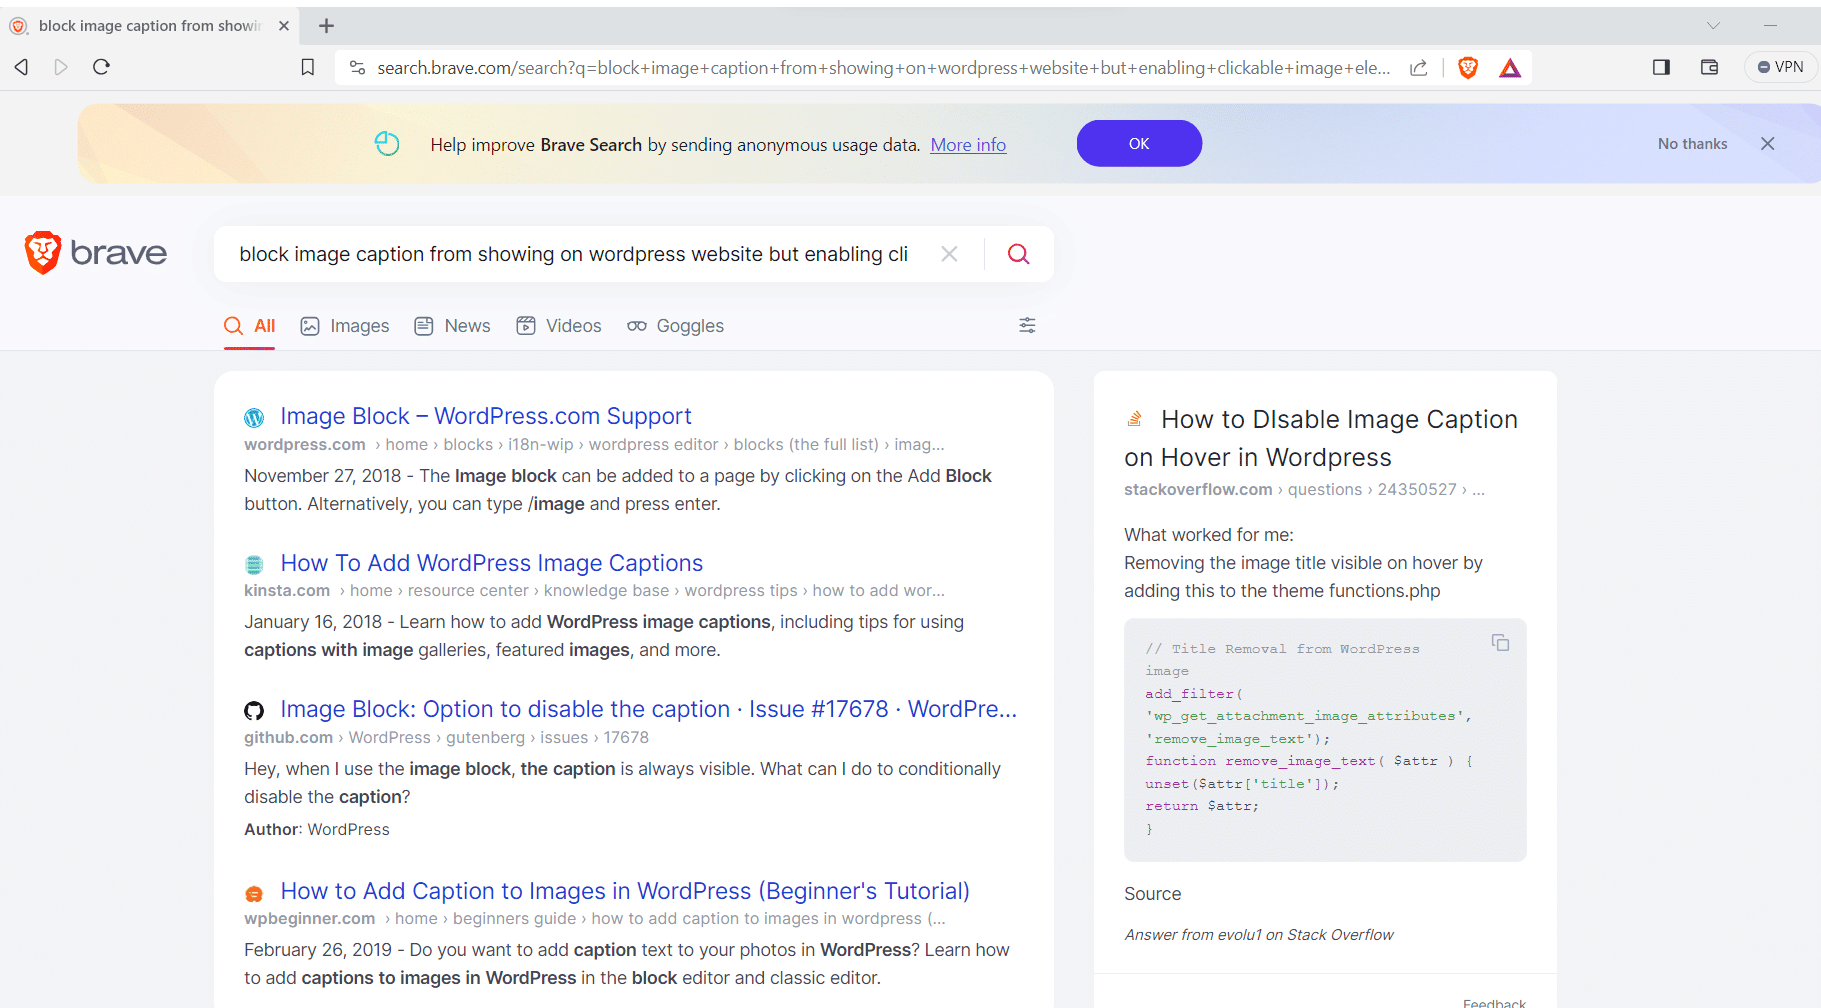Click 'Answer from evolu1 on Stack Overflow' text
1821x1008 pixels.
pos(1259,935)
